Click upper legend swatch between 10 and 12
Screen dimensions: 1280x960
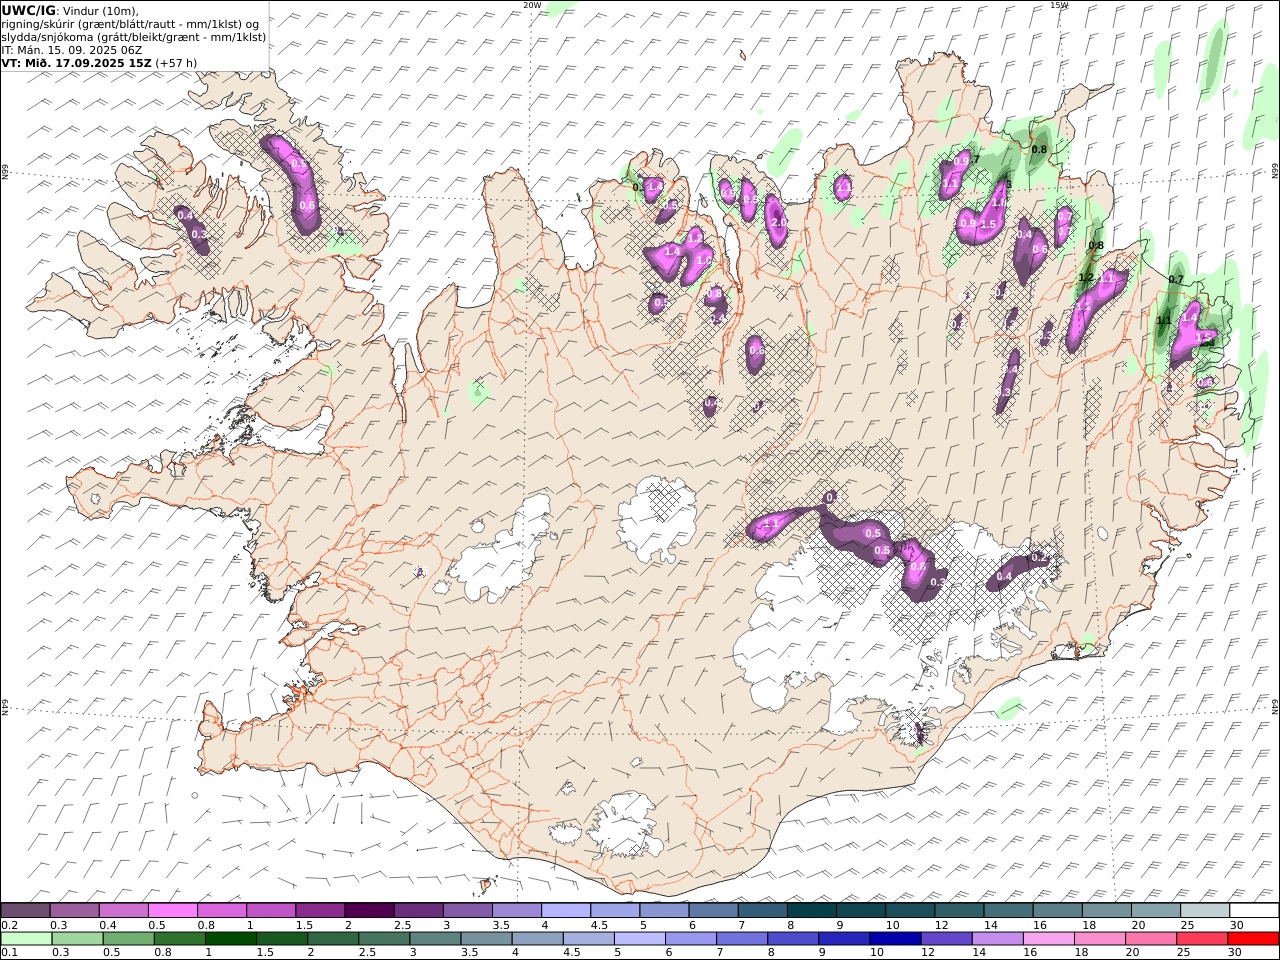[911, 910]
